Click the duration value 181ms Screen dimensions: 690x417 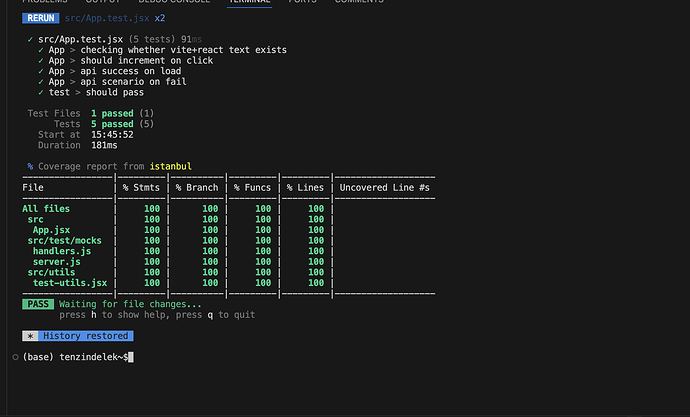104,145
